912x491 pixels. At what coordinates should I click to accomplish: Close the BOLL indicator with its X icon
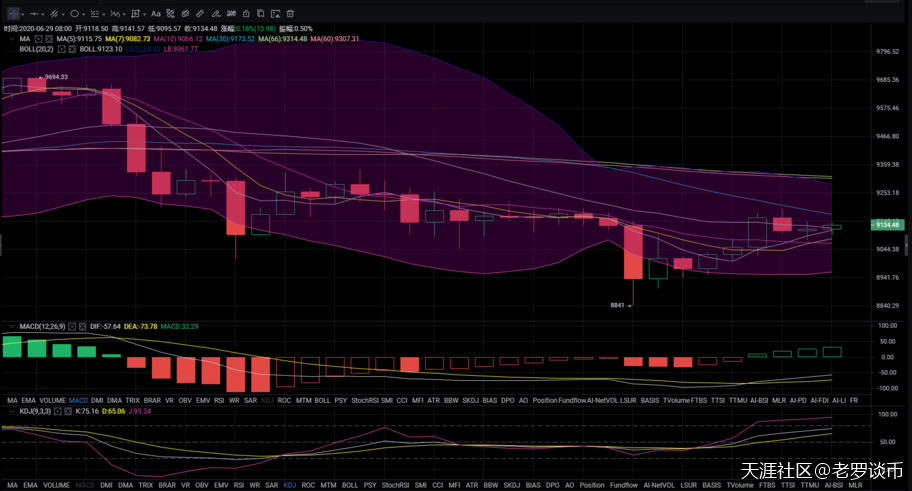click(x=71, y=49)
